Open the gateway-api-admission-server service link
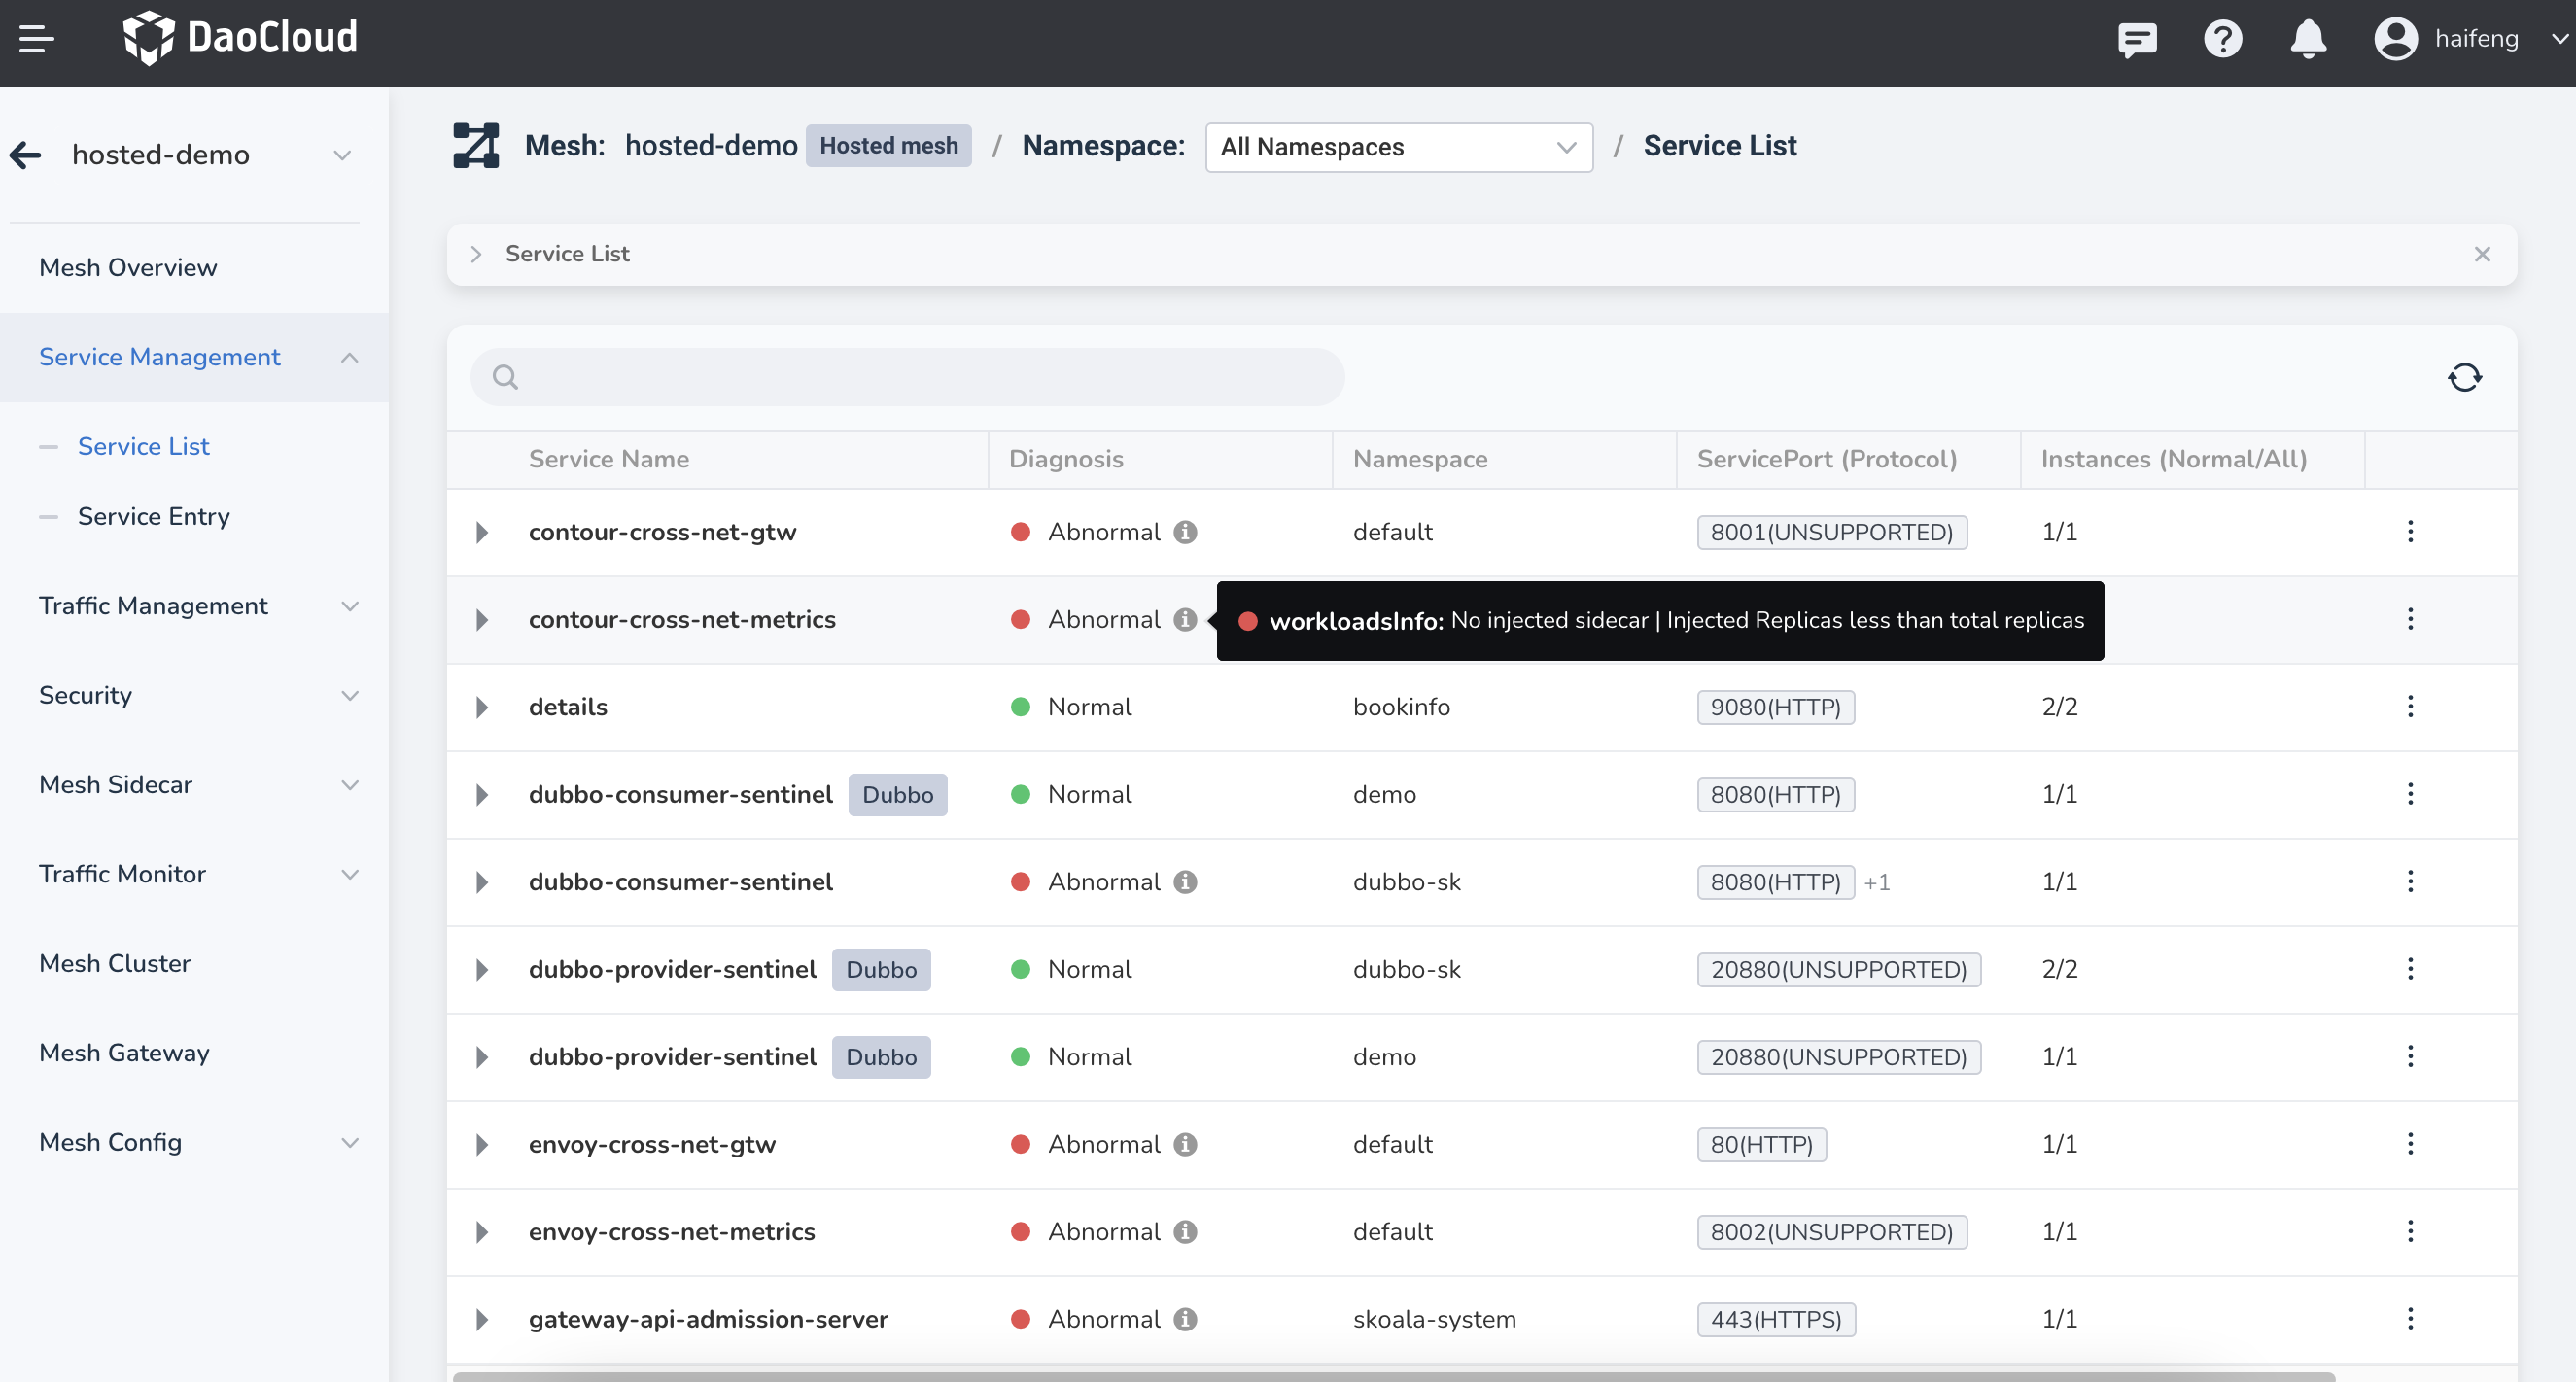 pyautogui.click(x=708, y=1319)
